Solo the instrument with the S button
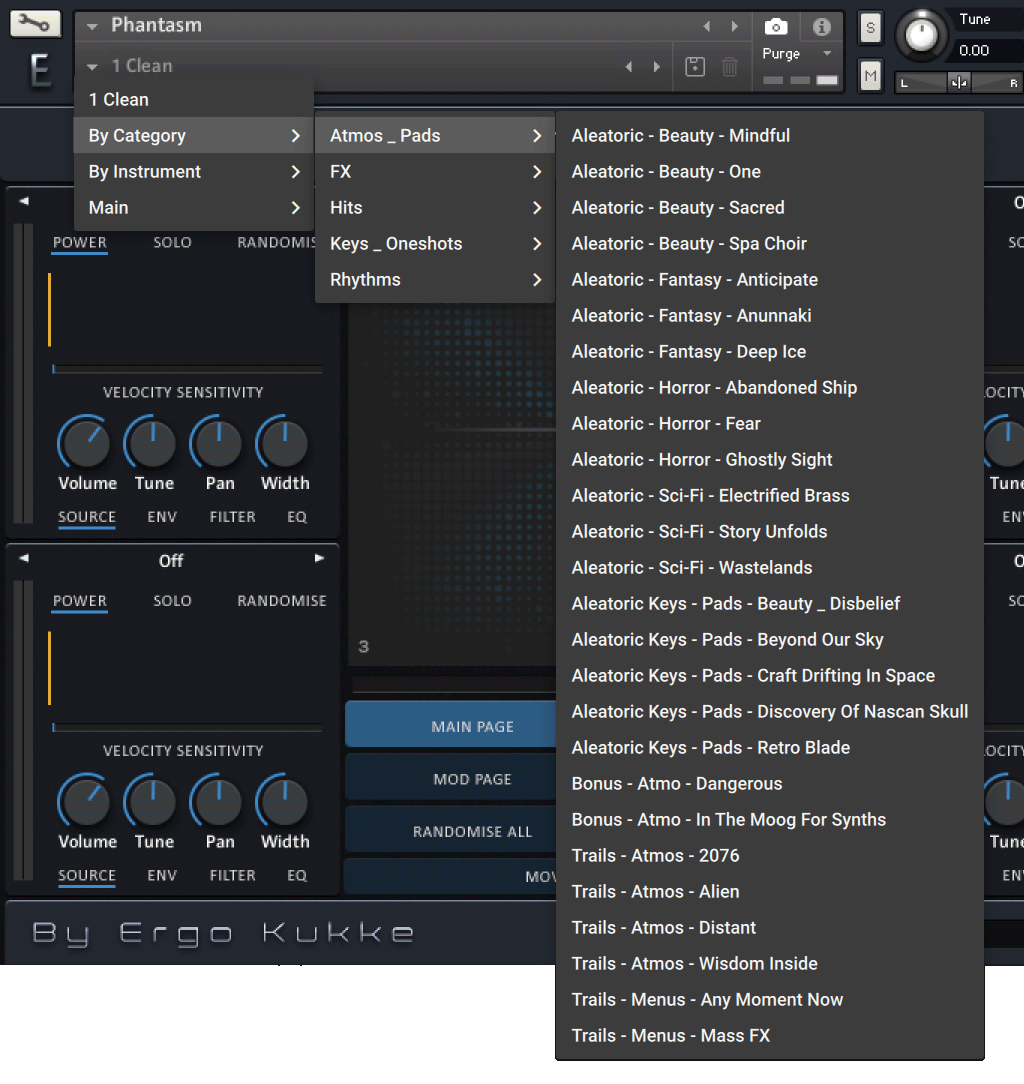The image size is (1024, 1084). tap(871, 28)
